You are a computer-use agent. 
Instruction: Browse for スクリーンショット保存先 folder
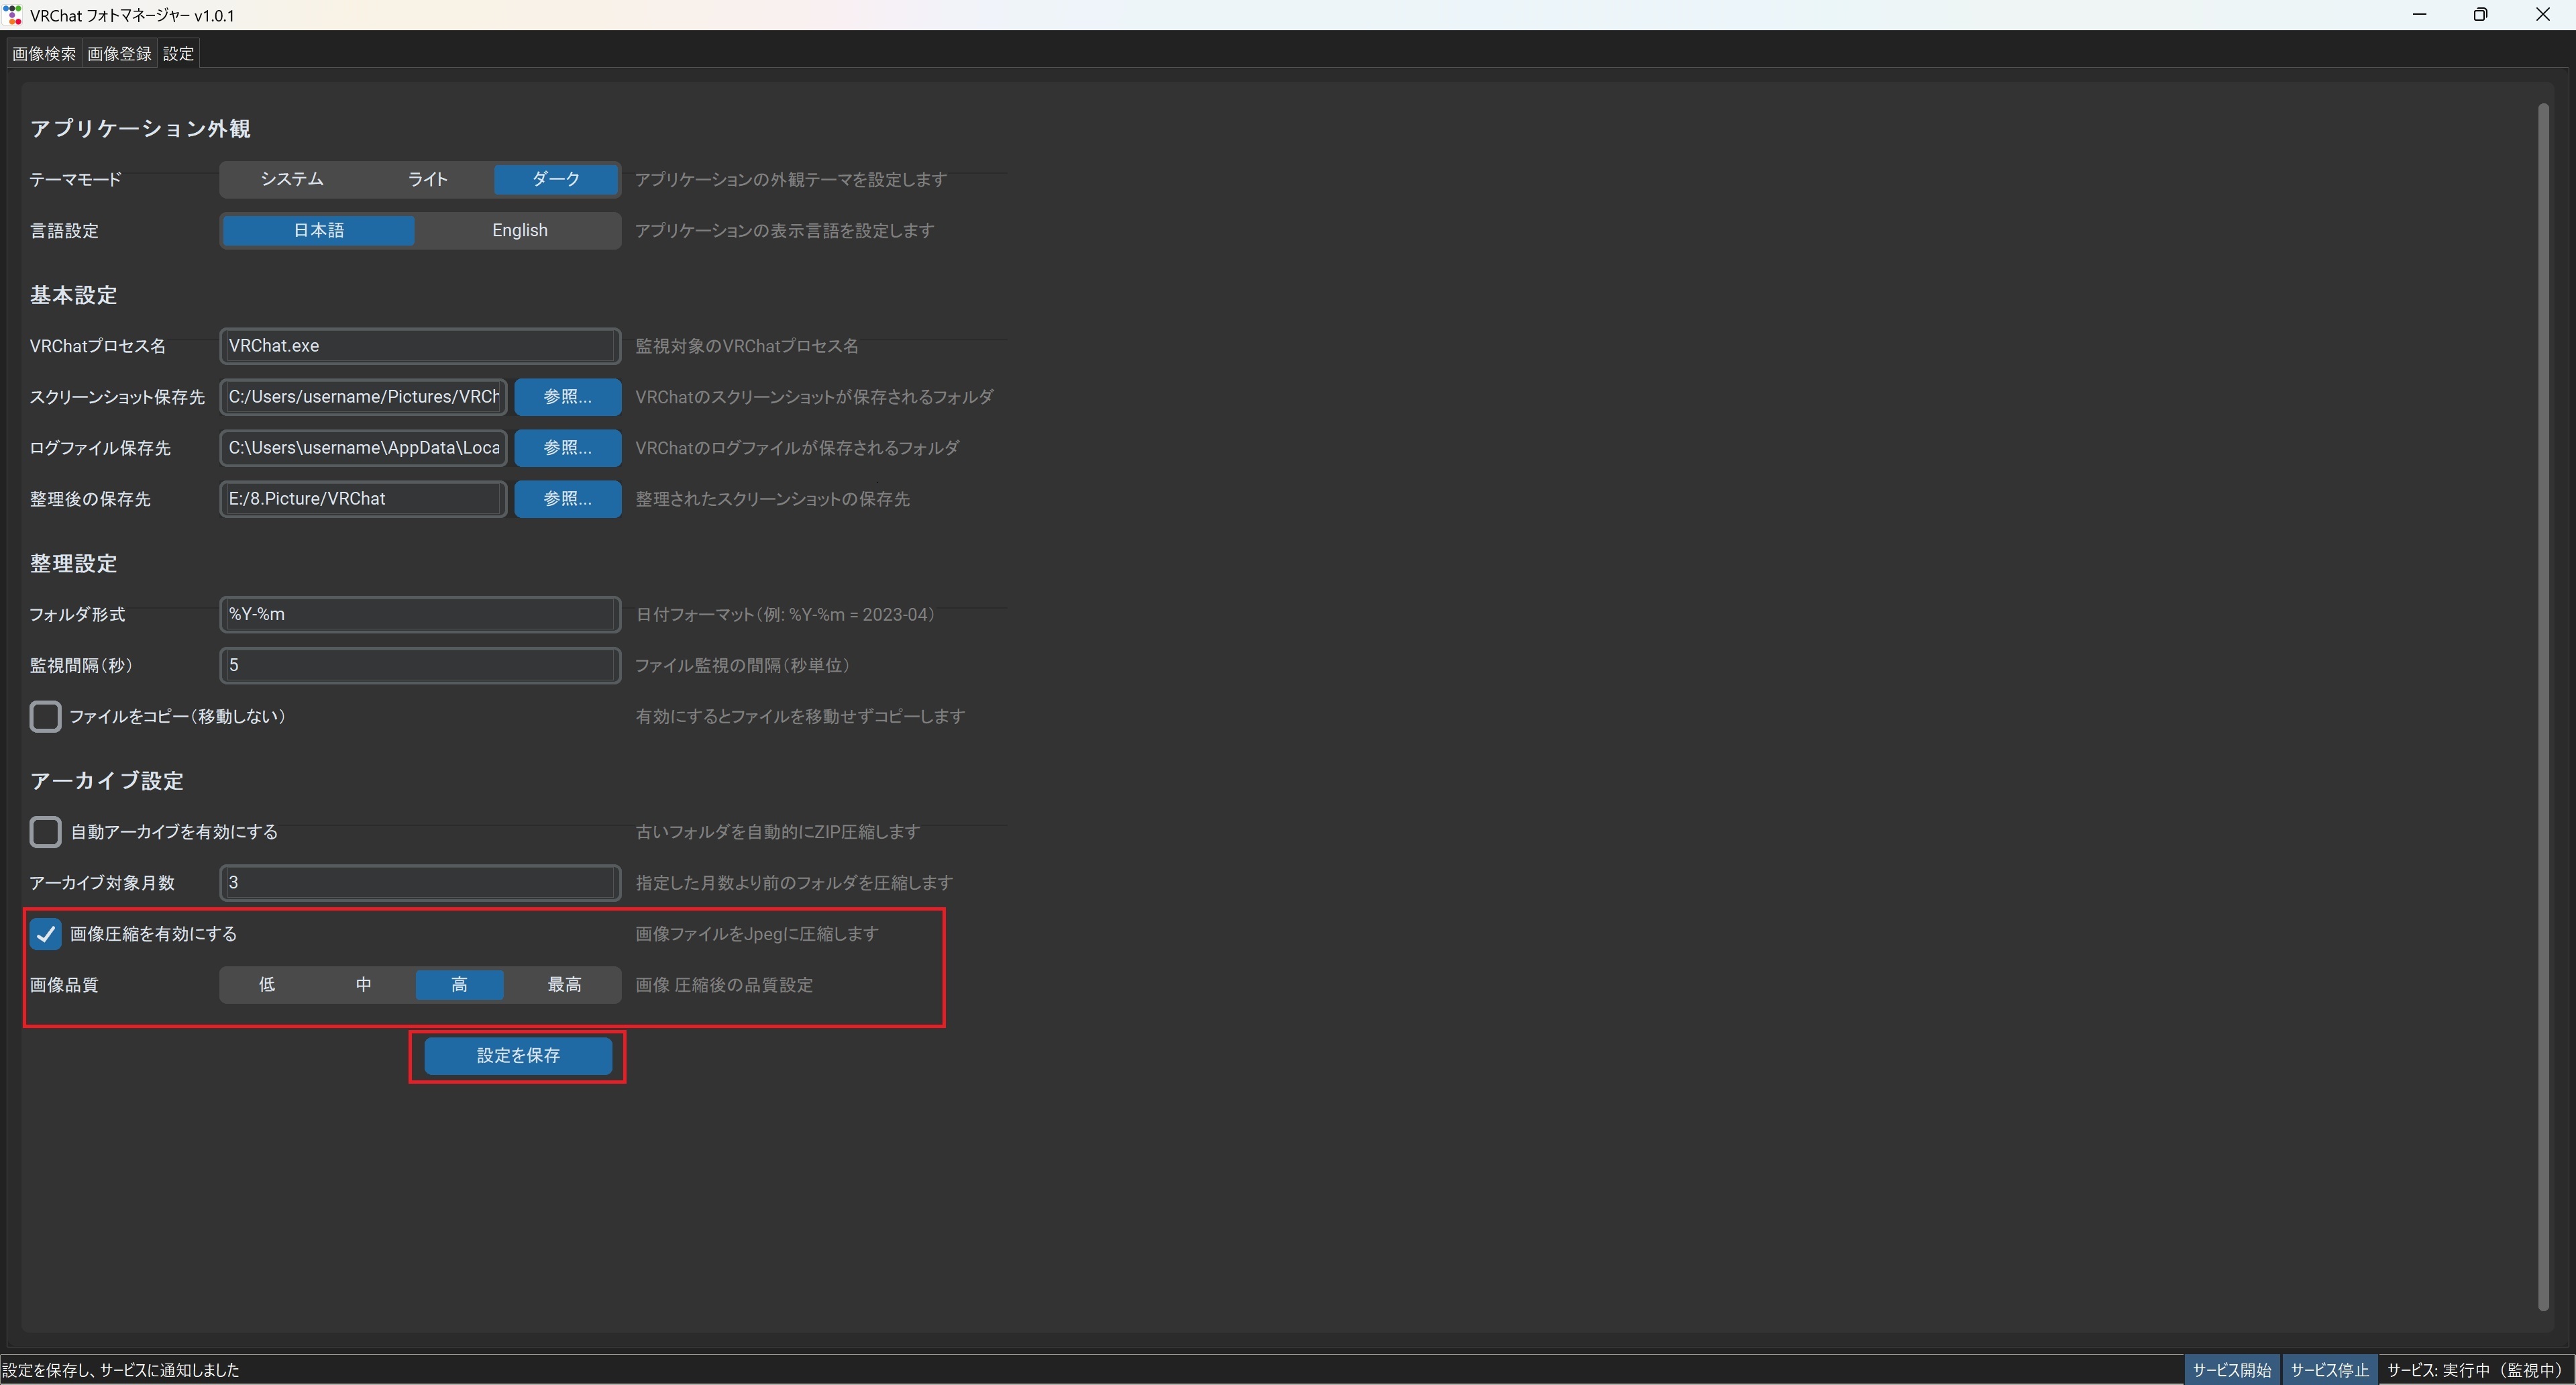(x=567, y=397)
